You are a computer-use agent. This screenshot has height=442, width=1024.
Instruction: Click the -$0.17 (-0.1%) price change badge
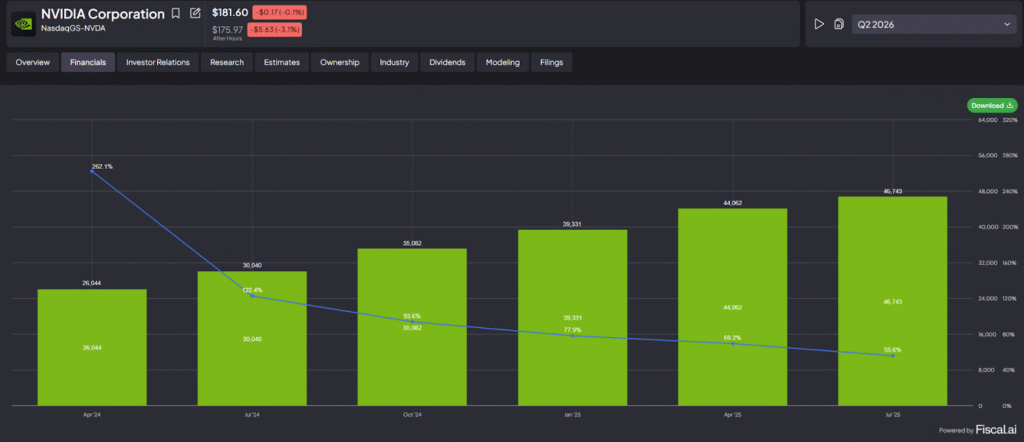[x=280, y=12]
